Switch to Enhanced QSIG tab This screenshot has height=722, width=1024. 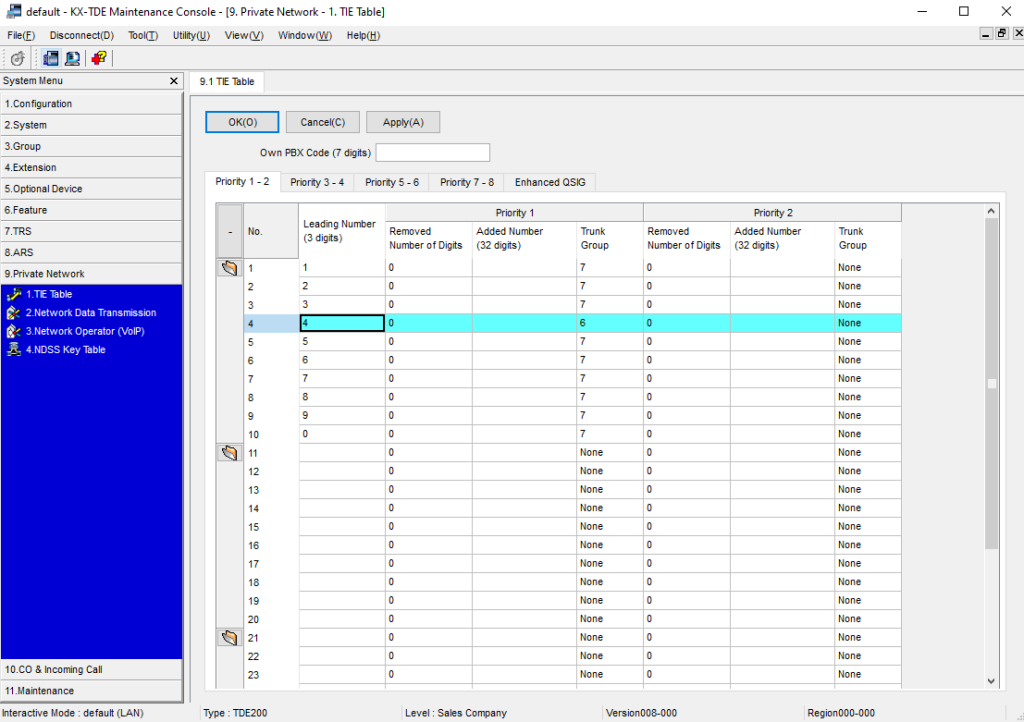coord(550,182)
